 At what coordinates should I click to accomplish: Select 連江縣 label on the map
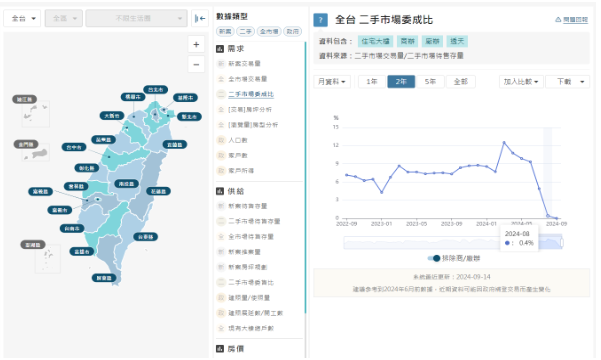coord(25,99)
